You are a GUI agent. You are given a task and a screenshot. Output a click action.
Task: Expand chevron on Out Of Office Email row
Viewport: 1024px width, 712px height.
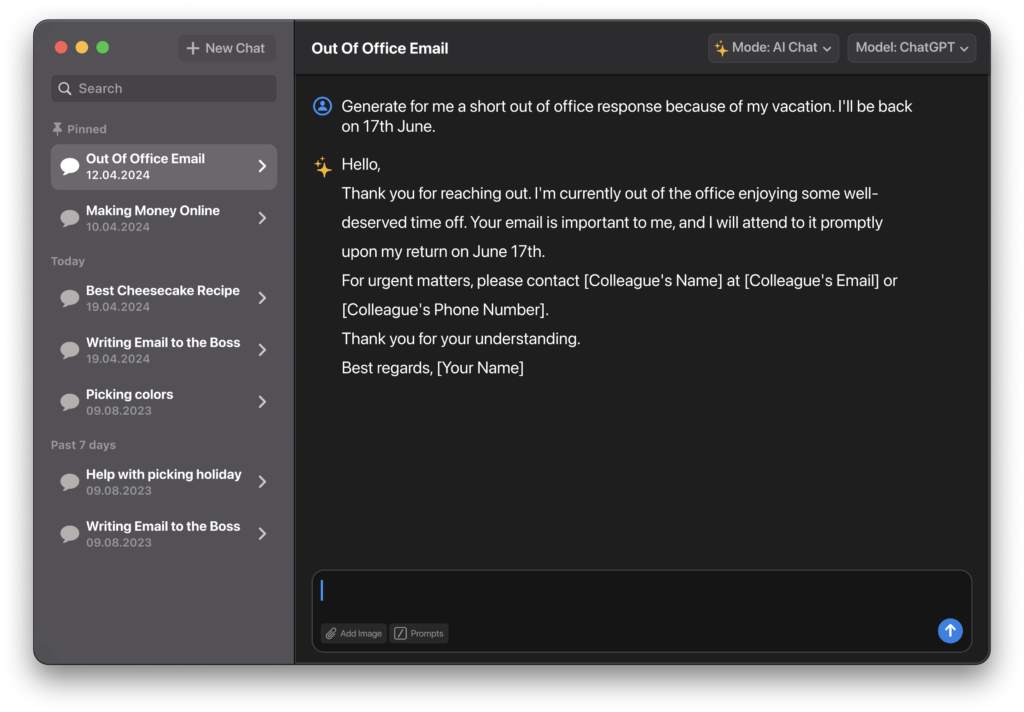(x=262, y=166)
